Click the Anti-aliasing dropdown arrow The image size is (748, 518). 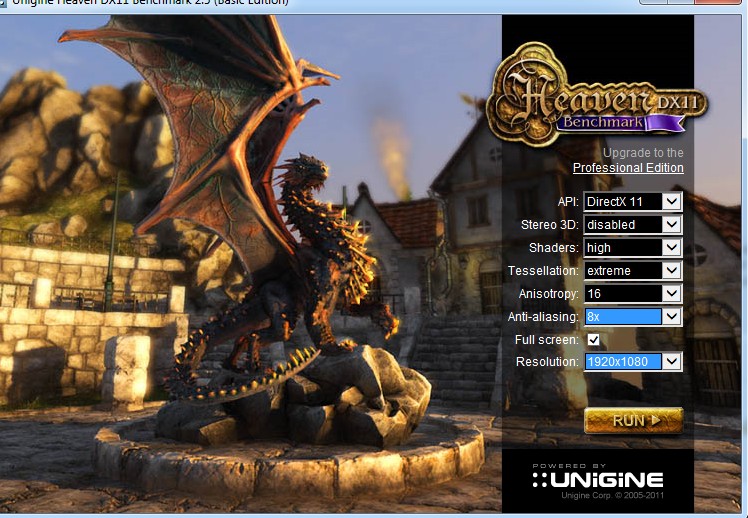tap(671, 317)
